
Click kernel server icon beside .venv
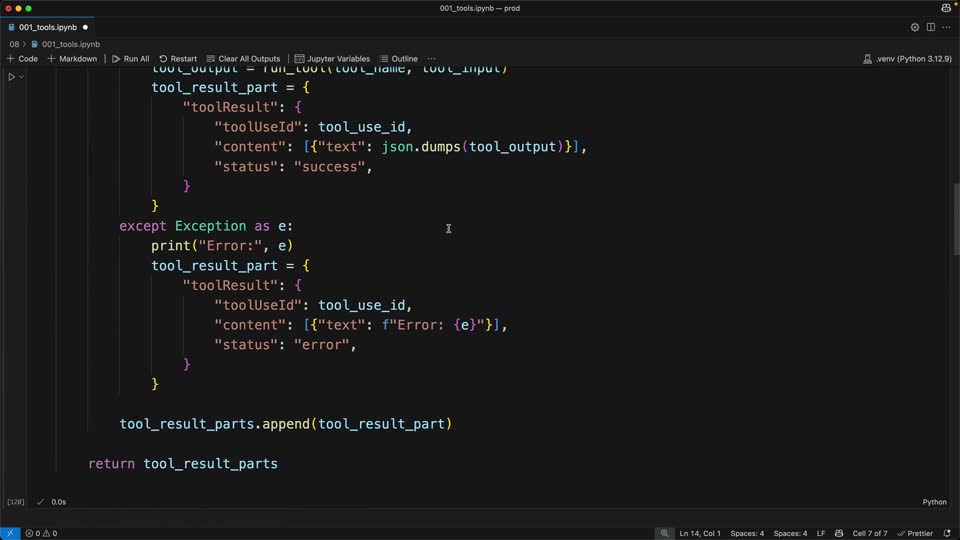[868, 59]
